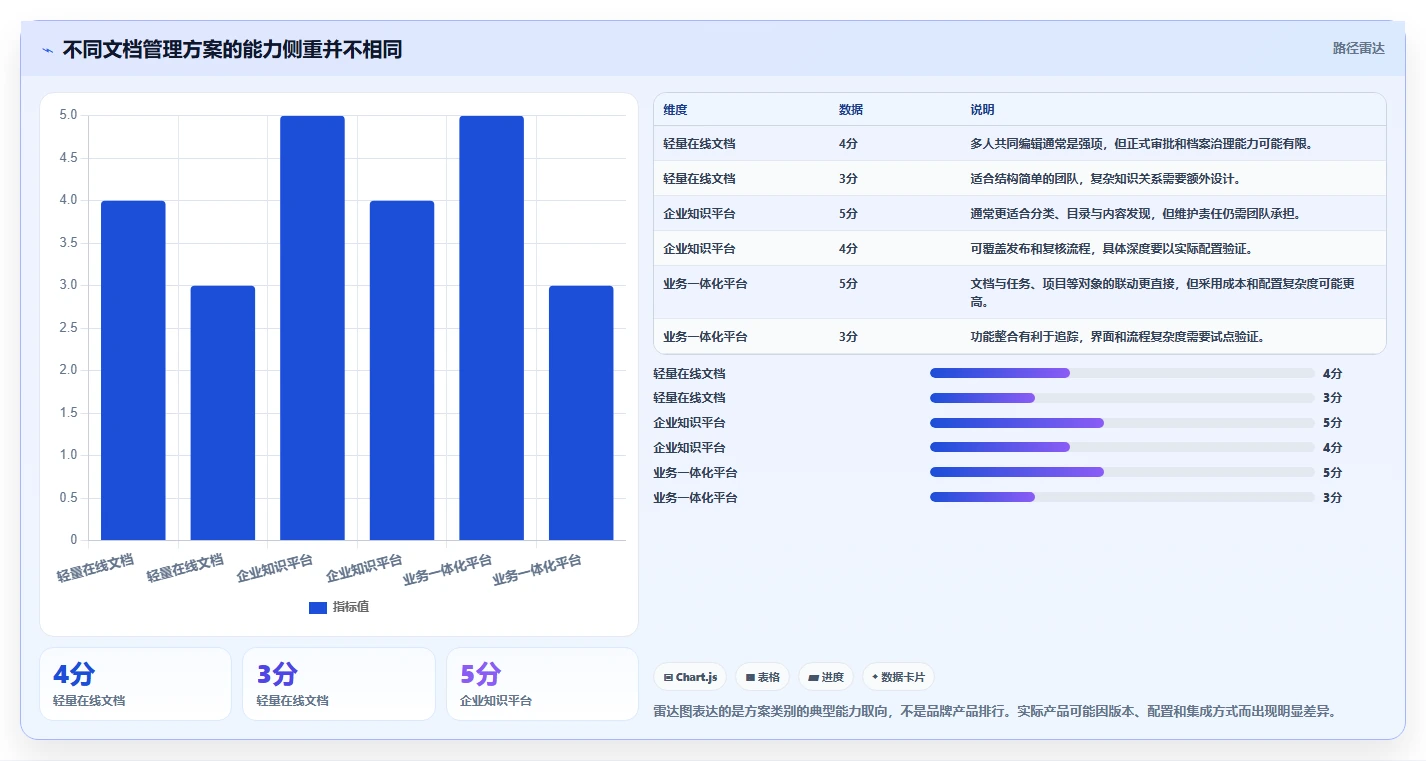The width and height of the screenshot is (1426, 761).
Task: Click the 轻量在线文档 progress bar showing 4分
Action: tap(1122, 373)
